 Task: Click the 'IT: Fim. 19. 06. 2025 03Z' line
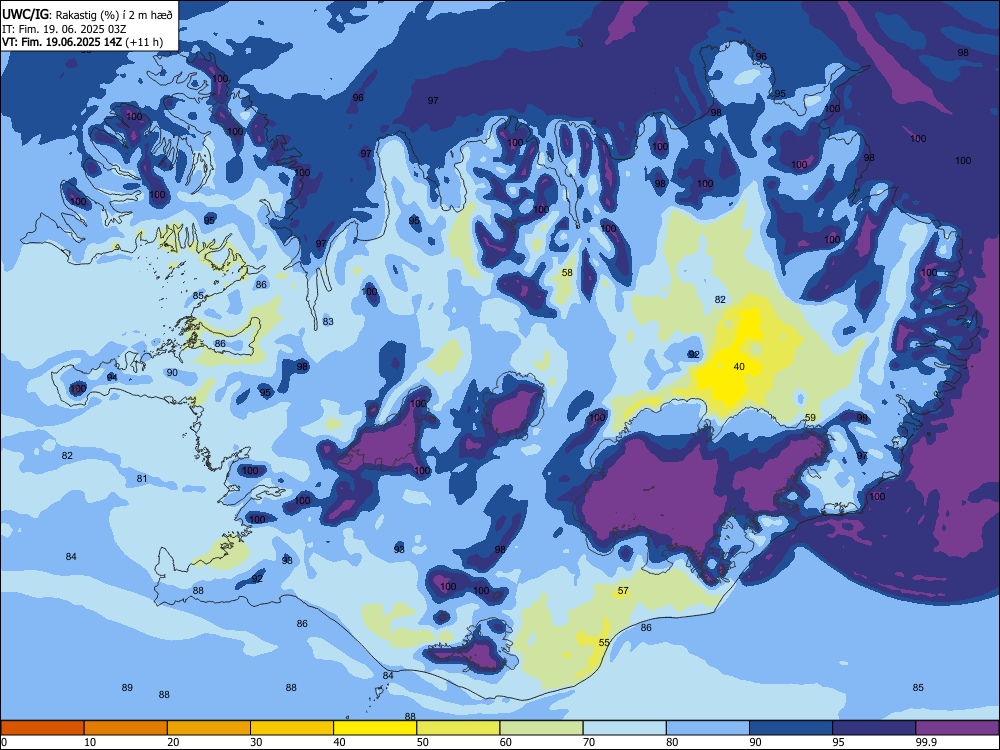(64, 29)
